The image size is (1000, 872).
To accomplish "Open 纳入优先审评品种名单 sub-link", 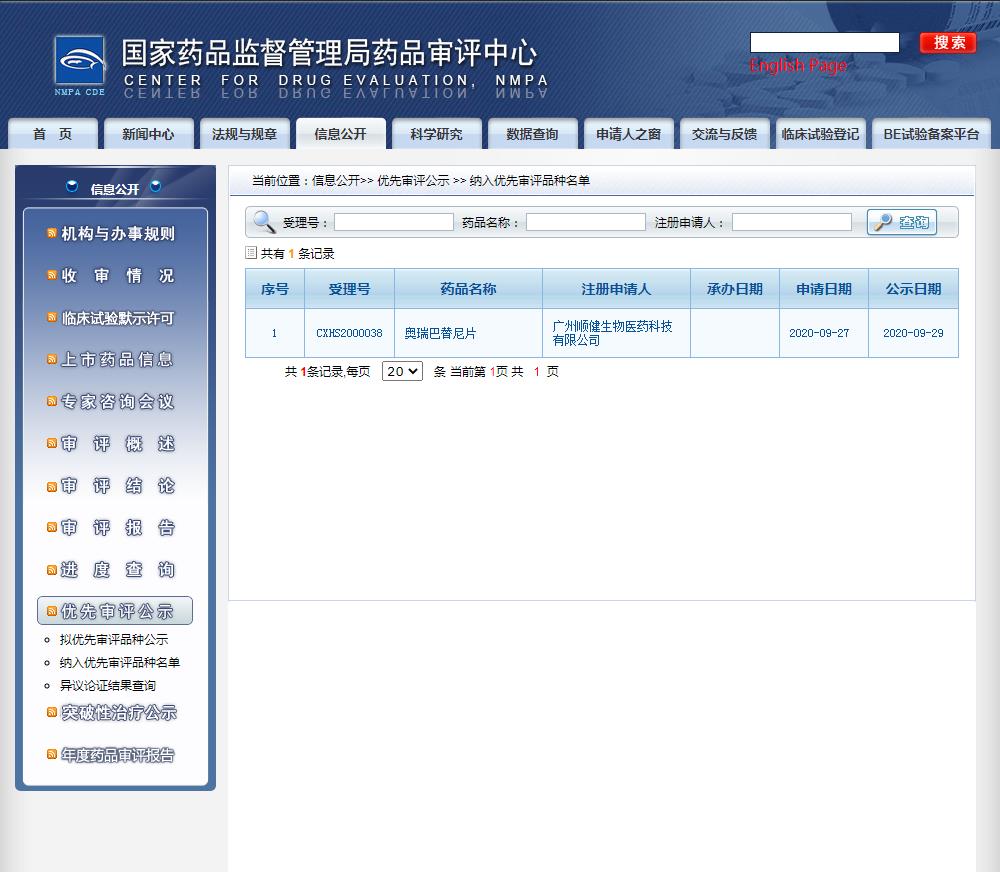I will [119, 662].
